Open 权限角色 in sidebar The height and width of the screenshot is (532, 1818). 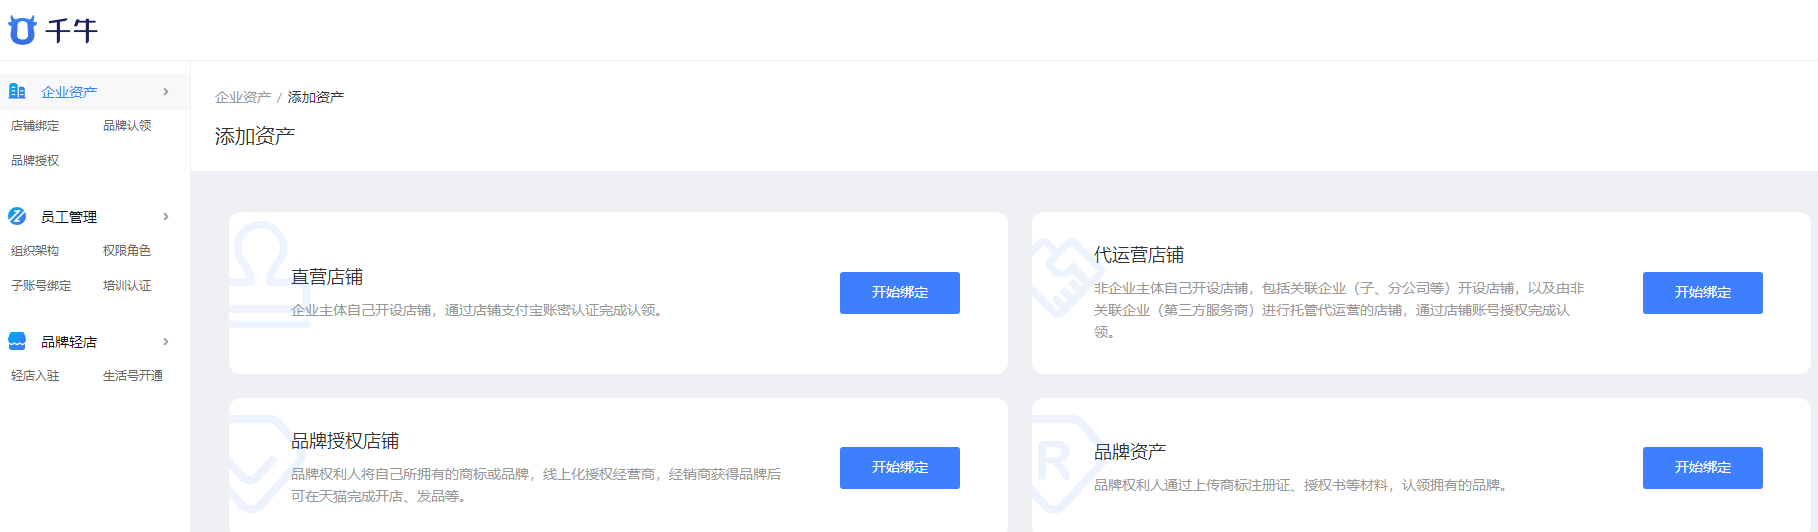[x=127, y=251]
